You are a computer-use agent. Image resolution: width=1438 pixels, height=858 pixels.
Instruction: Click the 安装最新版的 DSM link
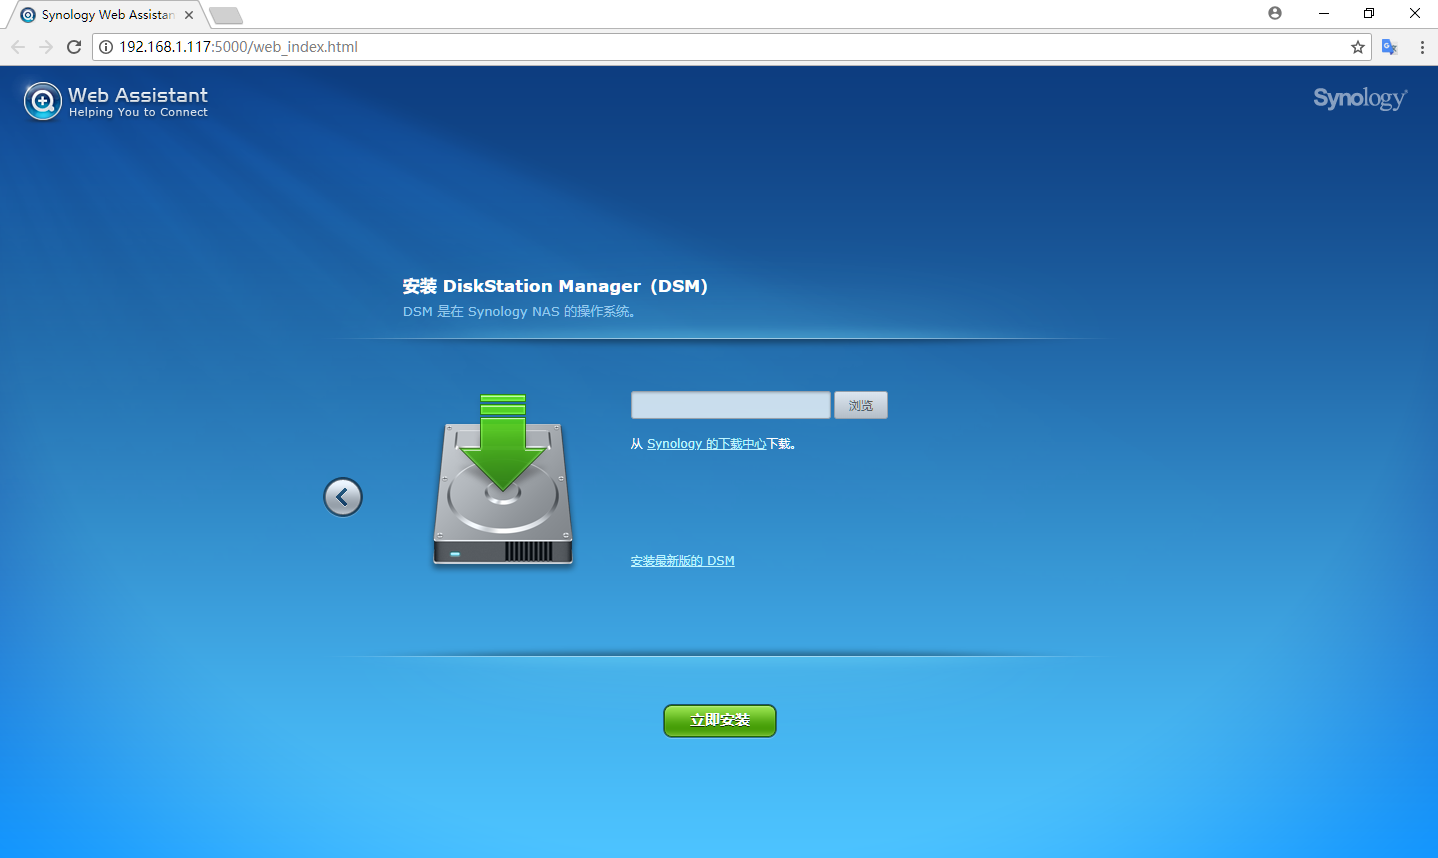tap(683, 561)
